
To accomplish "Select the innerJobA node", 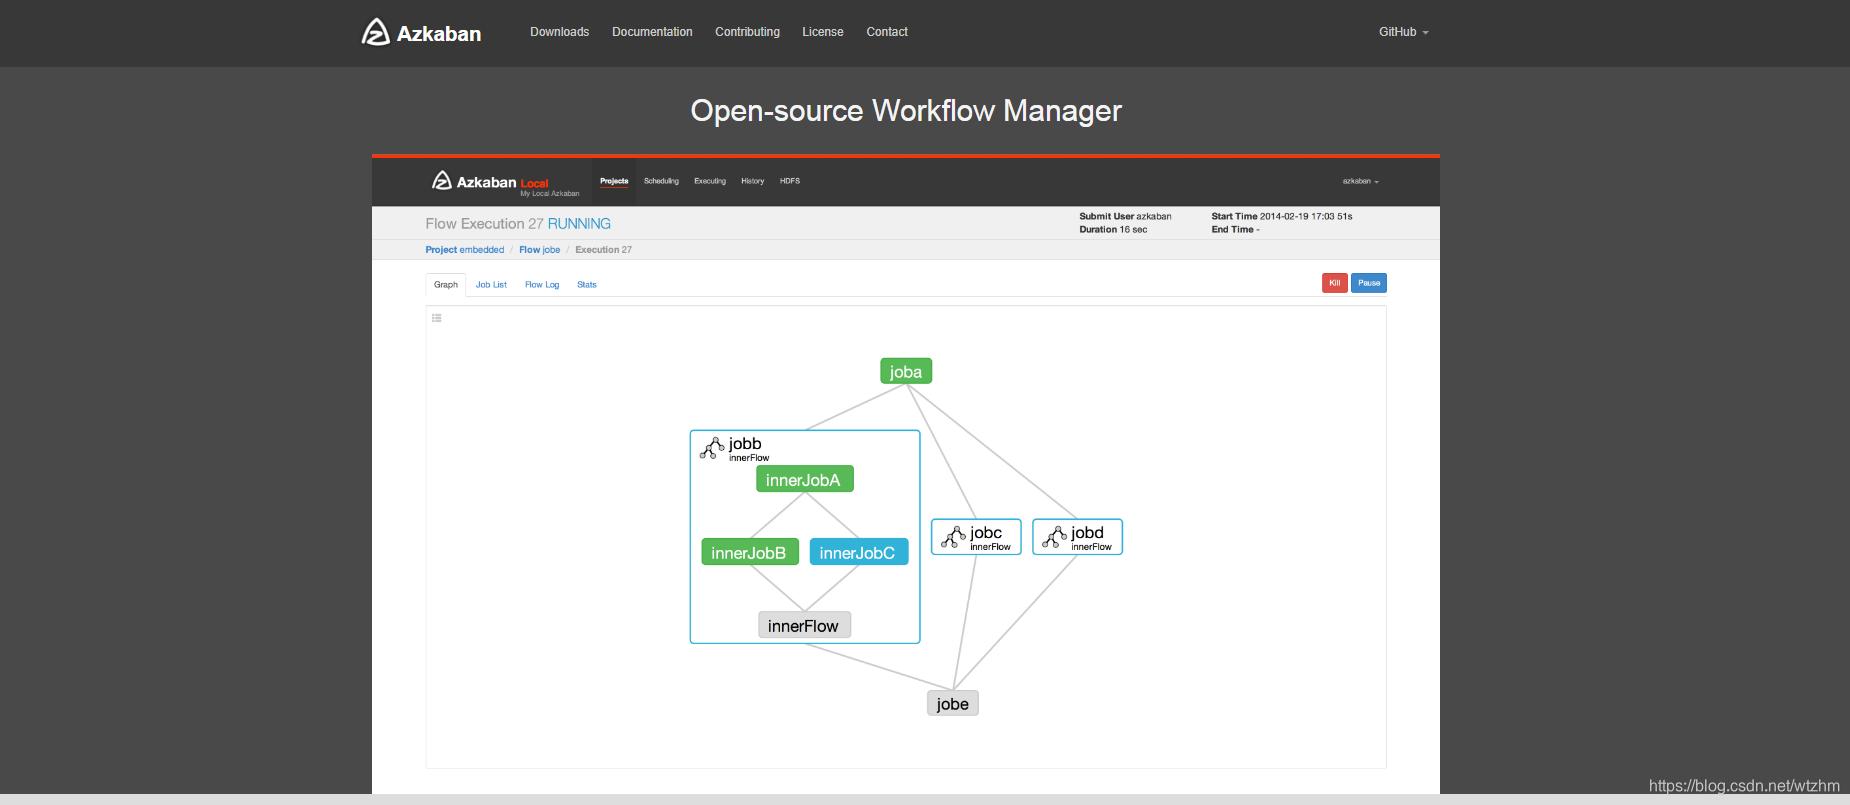I will click(805, 479).
